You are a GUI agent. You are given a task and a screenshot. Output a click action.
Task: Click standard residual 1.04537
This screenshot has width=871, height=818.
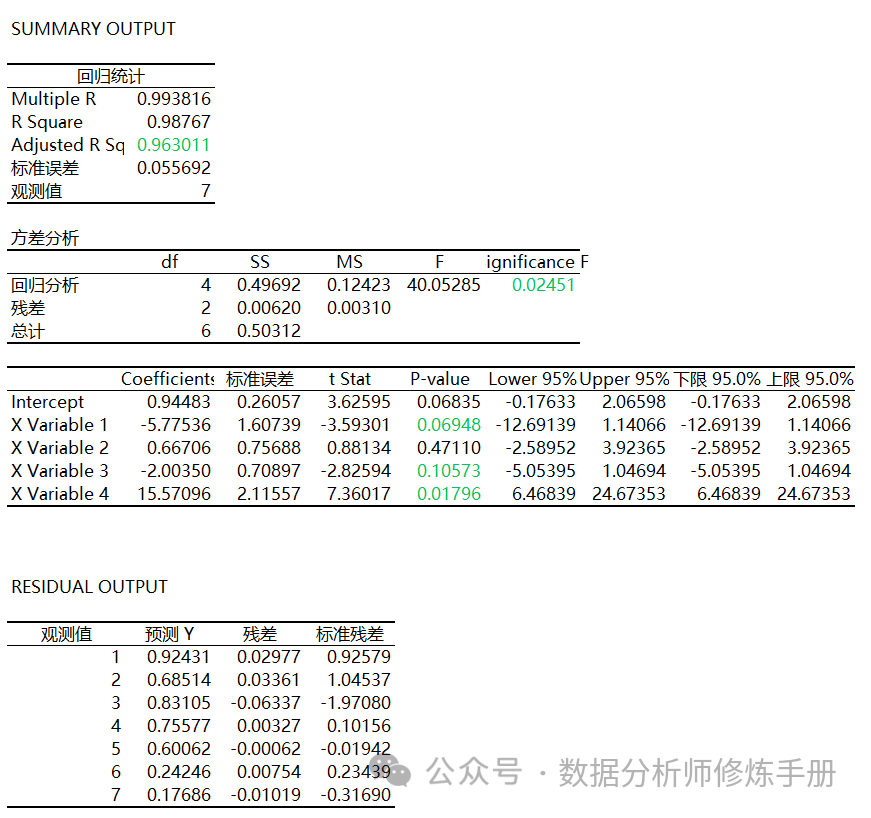pos(359,680)
